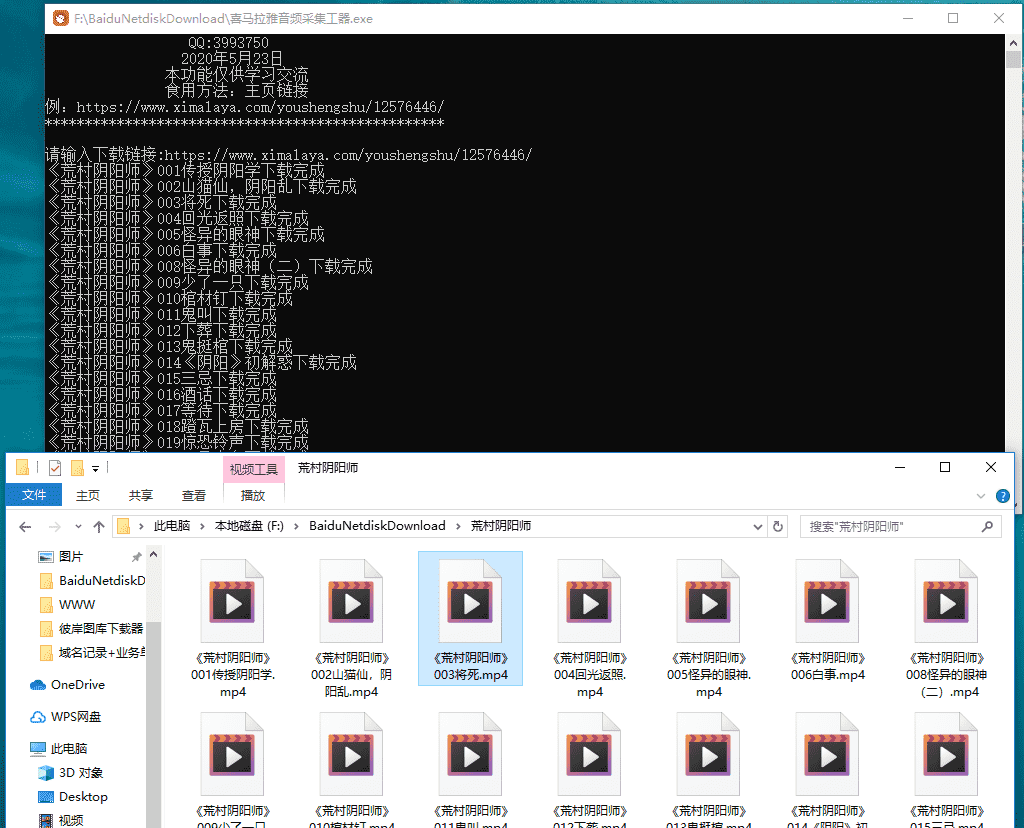
Task: Switch to the 查看 ribbon tab
Action: 193,496
